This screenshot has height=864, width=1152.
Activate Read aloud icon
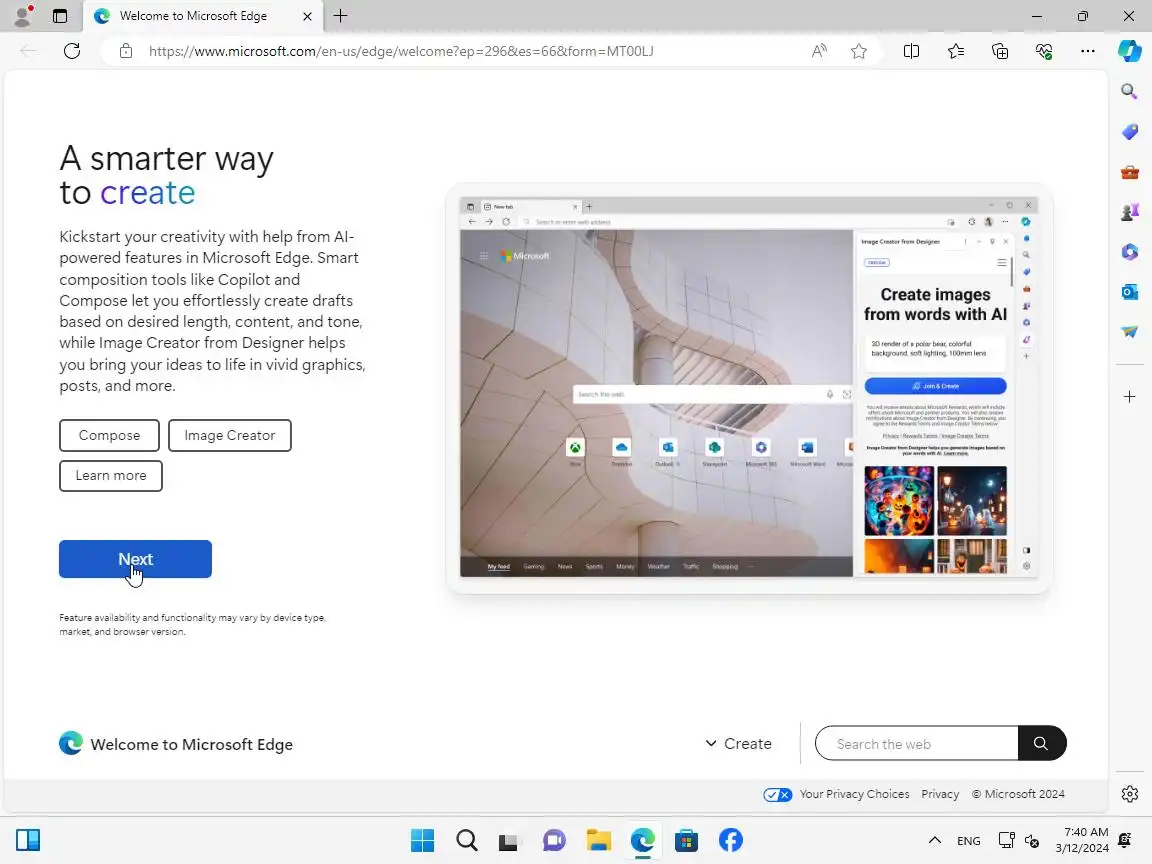click(818, 51)
